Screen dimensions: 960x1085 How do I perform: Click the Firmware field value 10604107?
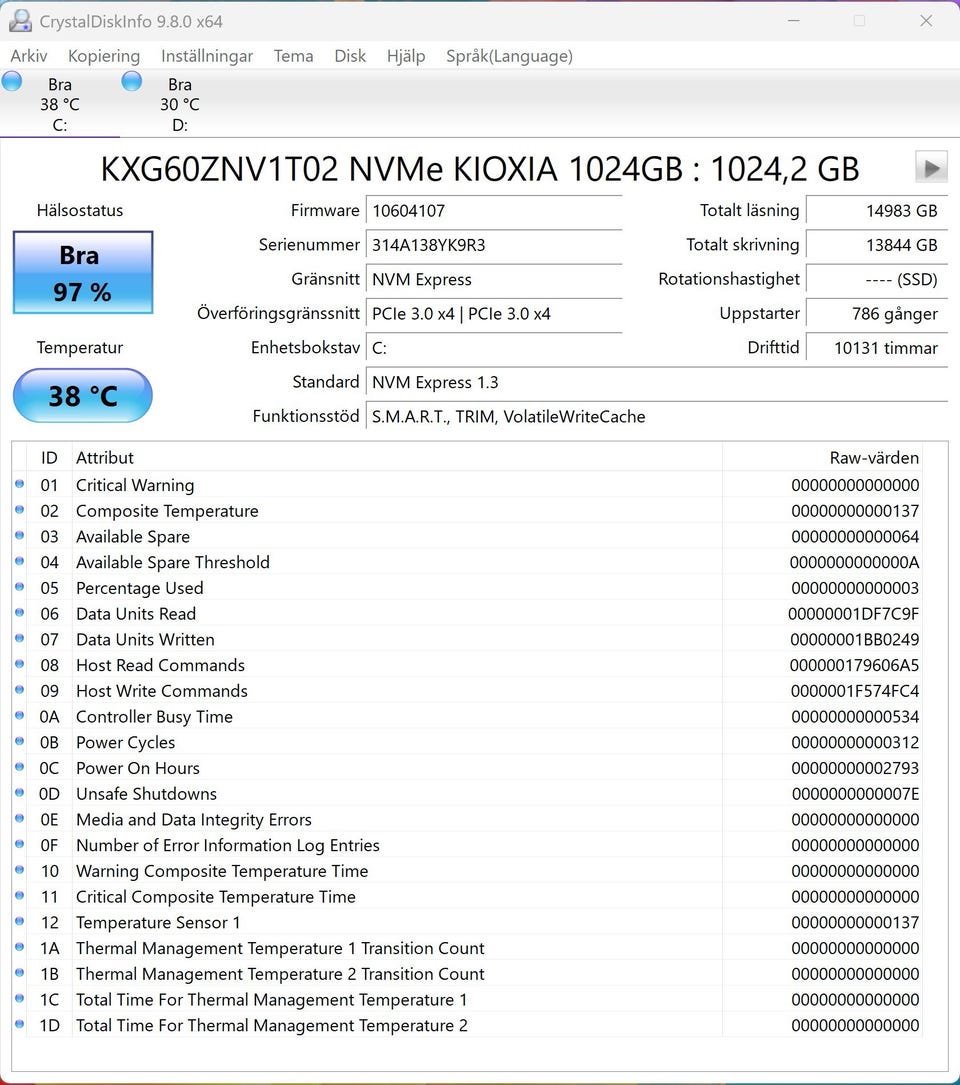tap(493, 211)
